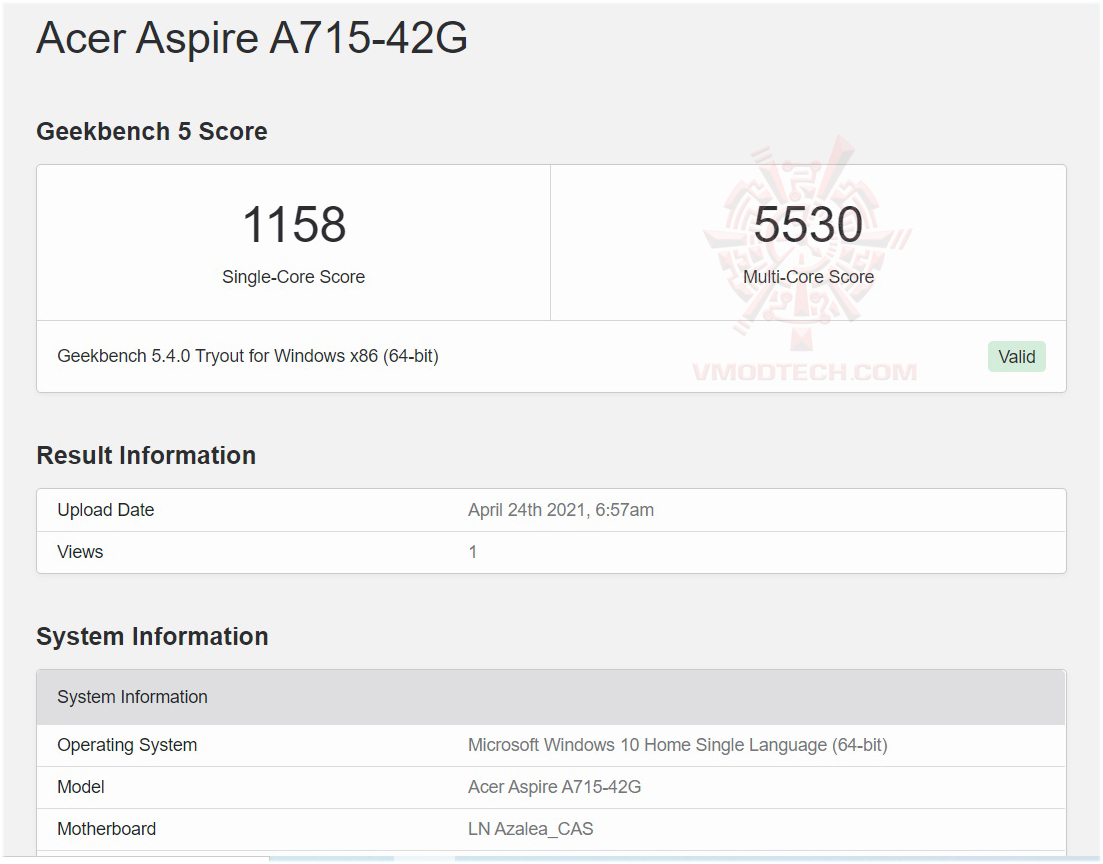The height and width of the screenshot is (864, 1103).
Task: Click the Acer Aspire A715-42G page title
Action: pyautogui.click(x=252, y=38)
